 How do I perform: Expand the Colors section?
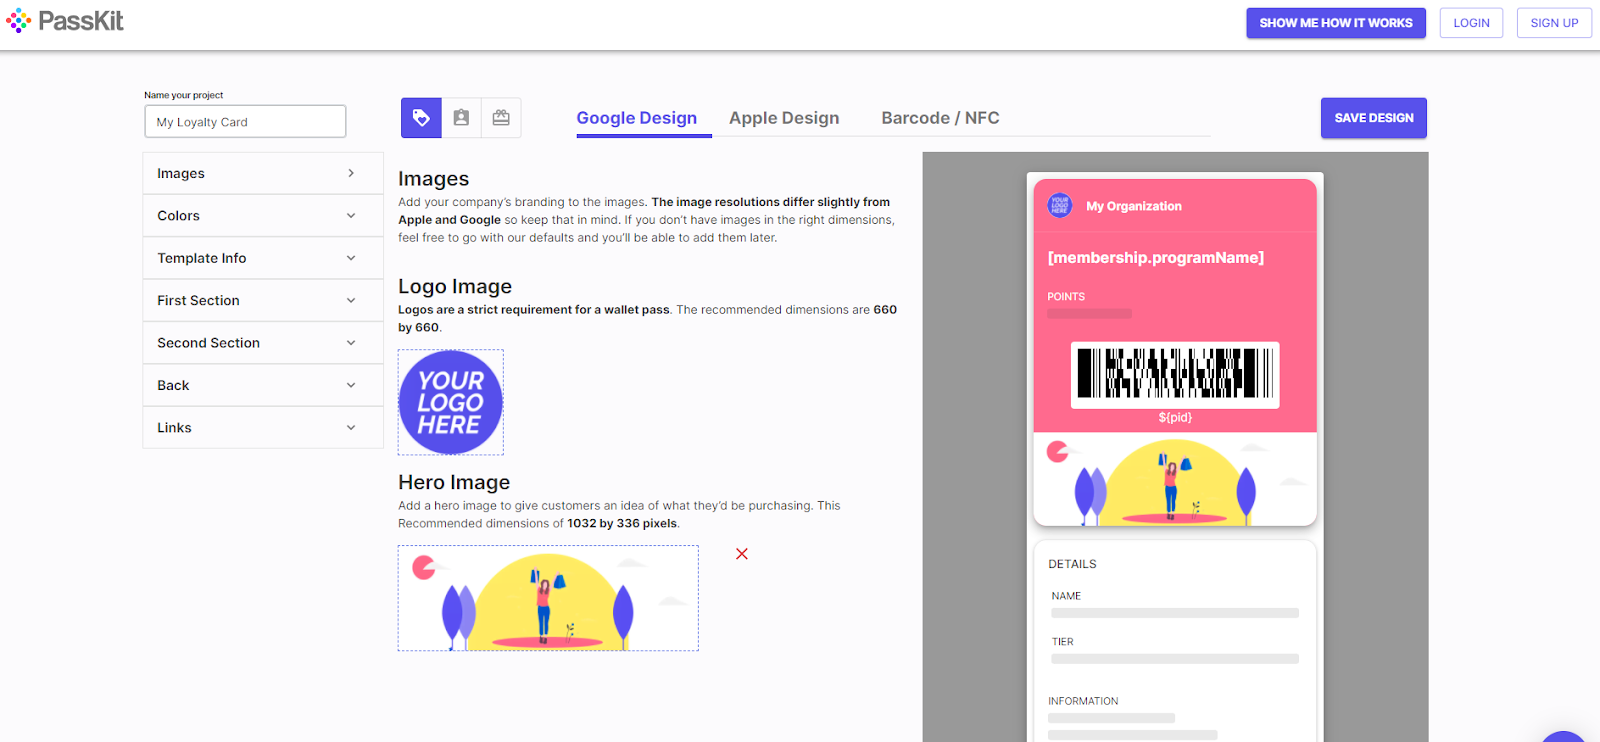click(263, 216)
